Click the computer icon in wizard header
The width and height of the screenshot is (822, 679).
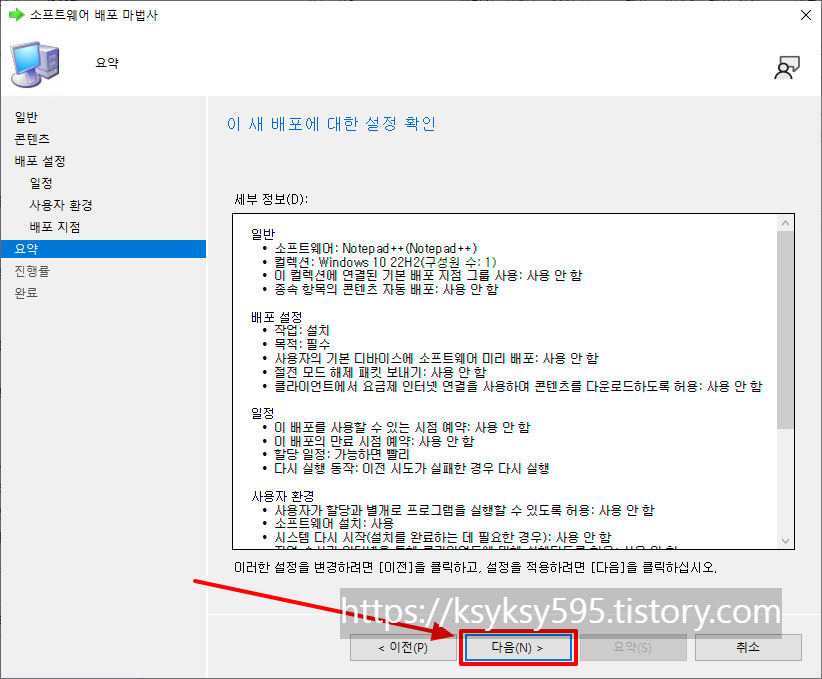(x=35, y=64)
